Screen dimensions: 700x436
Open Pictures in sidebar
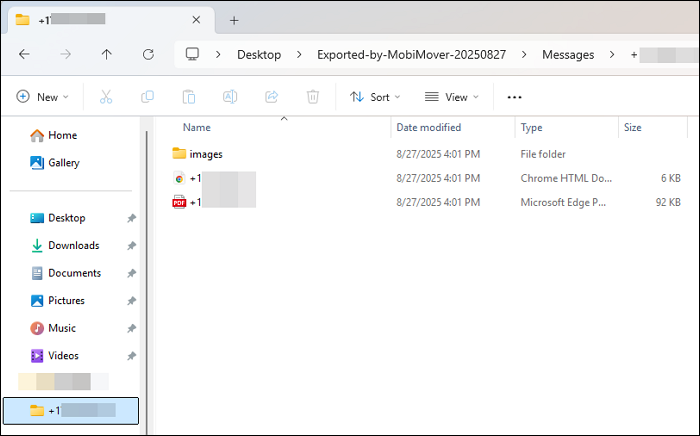(x=57, y=301)
